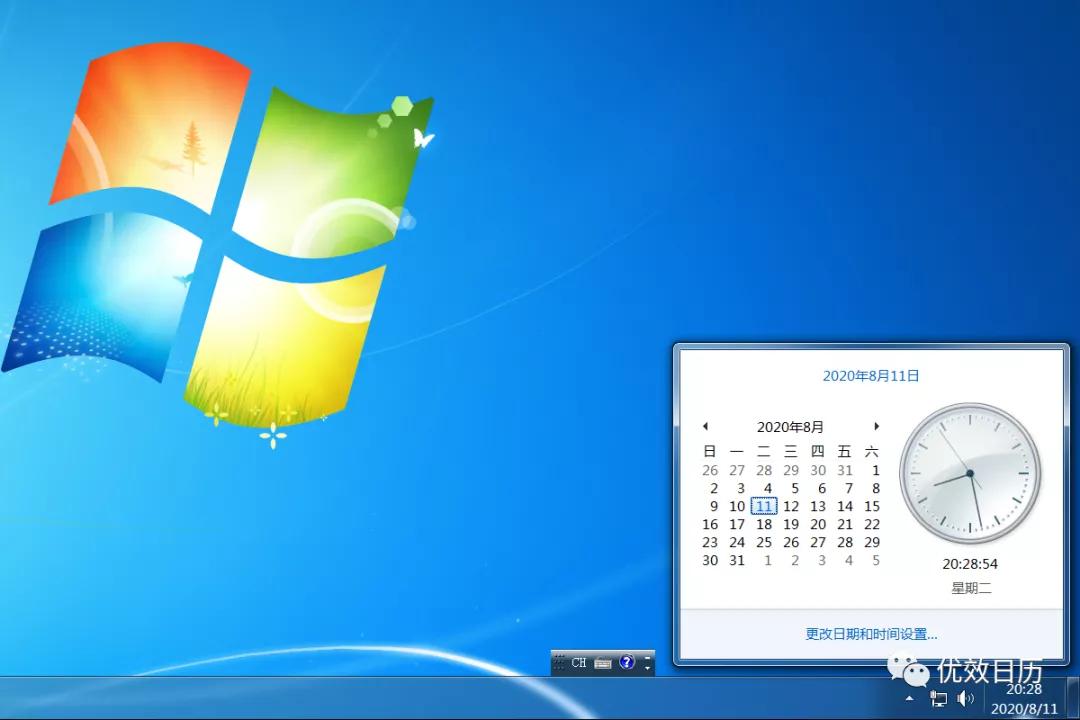Select August 18 in the calendar
This screenshot has width=1080, height=720.
pyautogui.click(x=763, y=524)
